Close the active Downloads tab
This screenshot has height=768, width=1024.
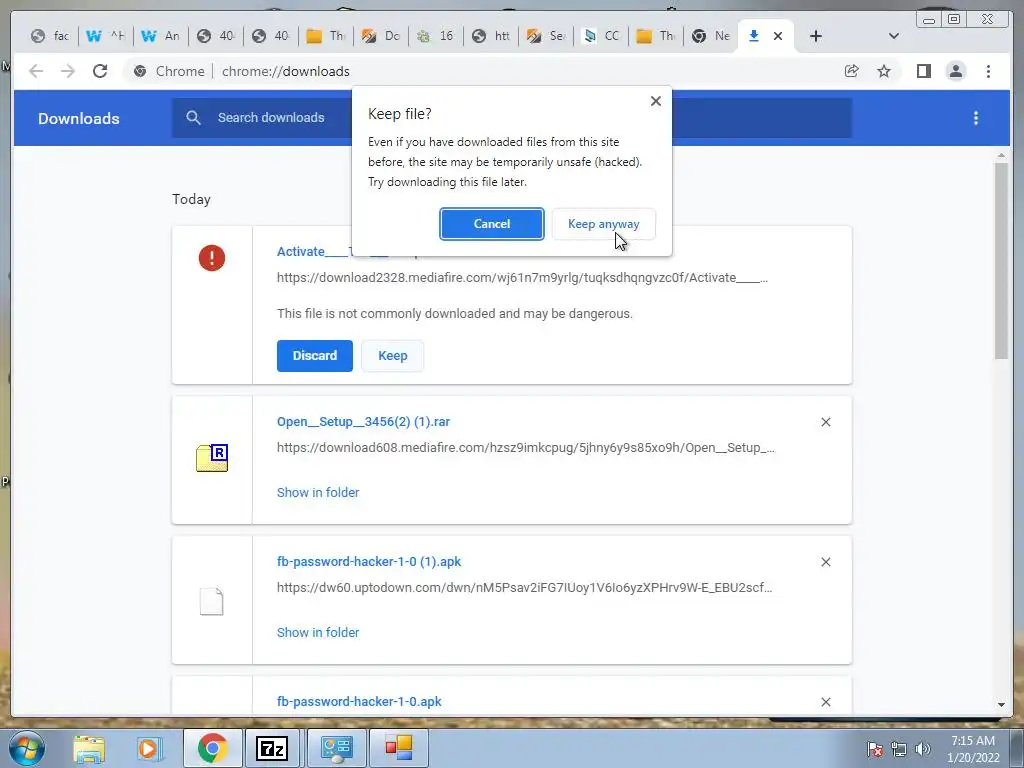[778, 36]
